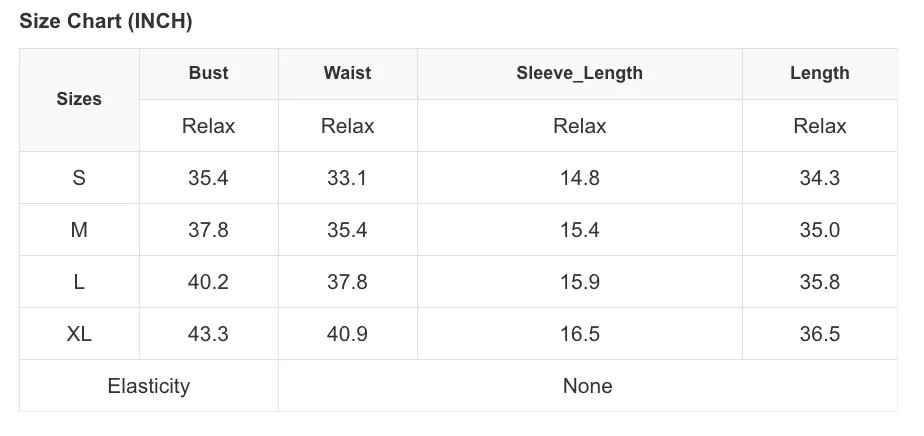Select the S size row label
Image resolution: width=924 pixels, height=436 pixels.
[x=79, y=178]
